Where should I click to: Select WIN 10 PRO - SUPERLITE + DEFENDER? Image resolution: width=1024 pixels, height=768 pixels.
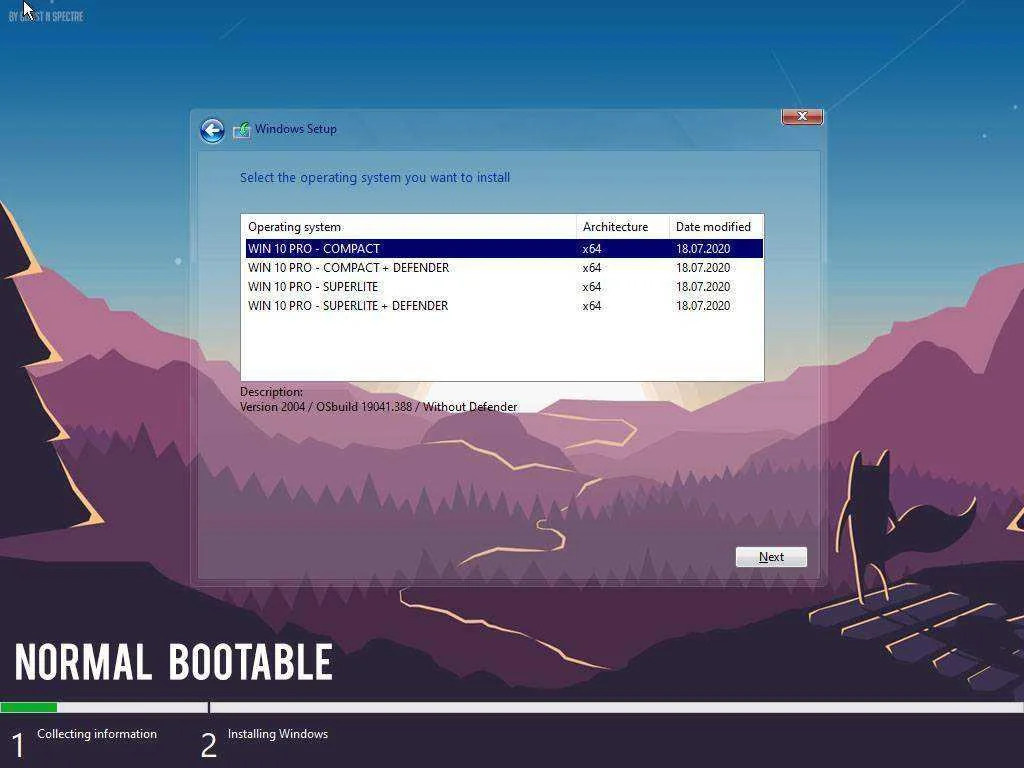504,306
